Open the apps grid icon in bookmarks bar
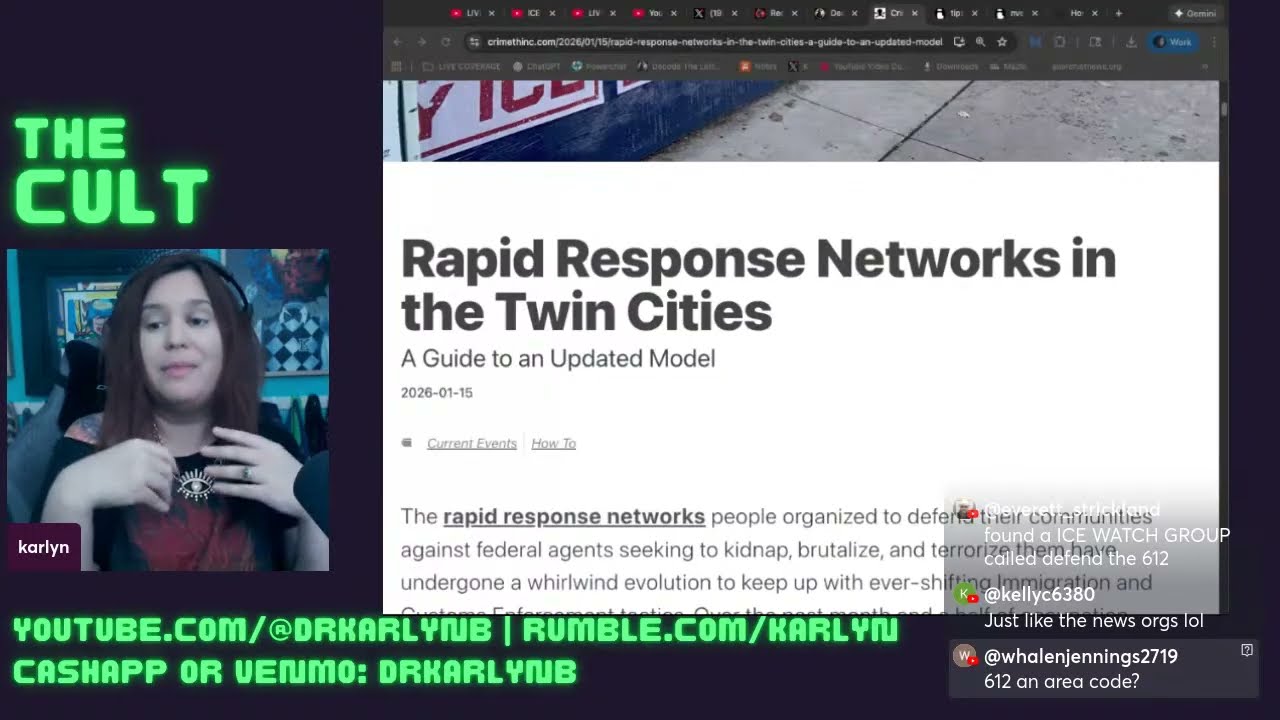 (396, 67)
